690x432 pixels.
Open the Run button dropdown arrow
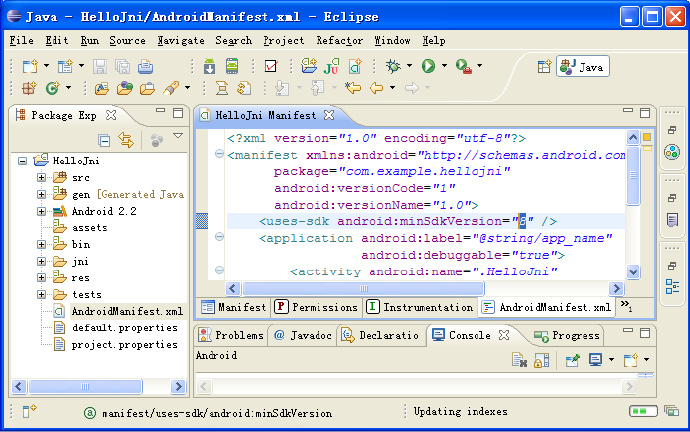[444, 66]
